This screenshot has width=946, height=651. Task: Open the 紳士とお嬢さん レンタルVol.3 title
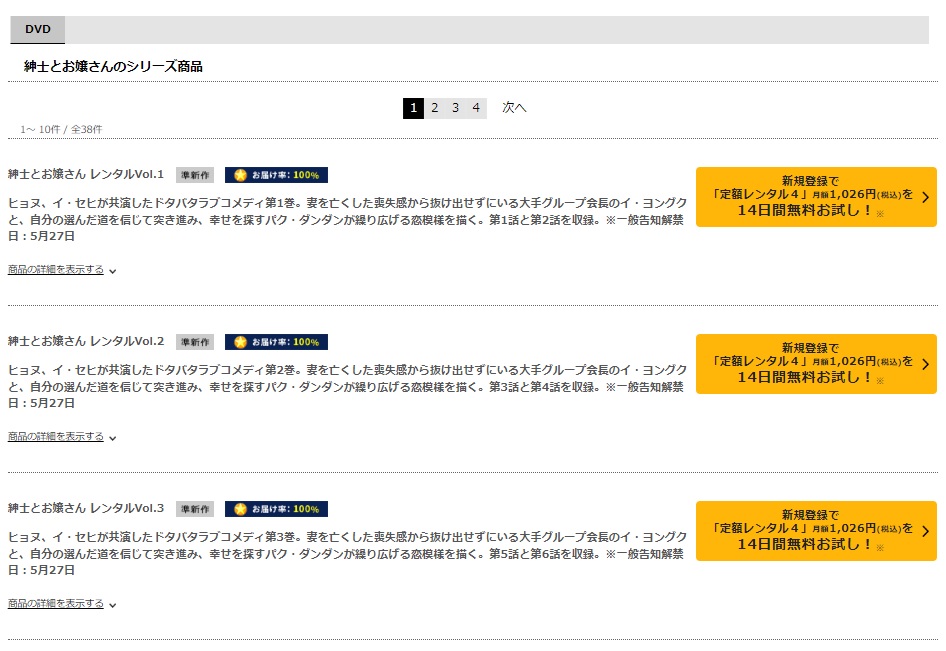(86, 509)
